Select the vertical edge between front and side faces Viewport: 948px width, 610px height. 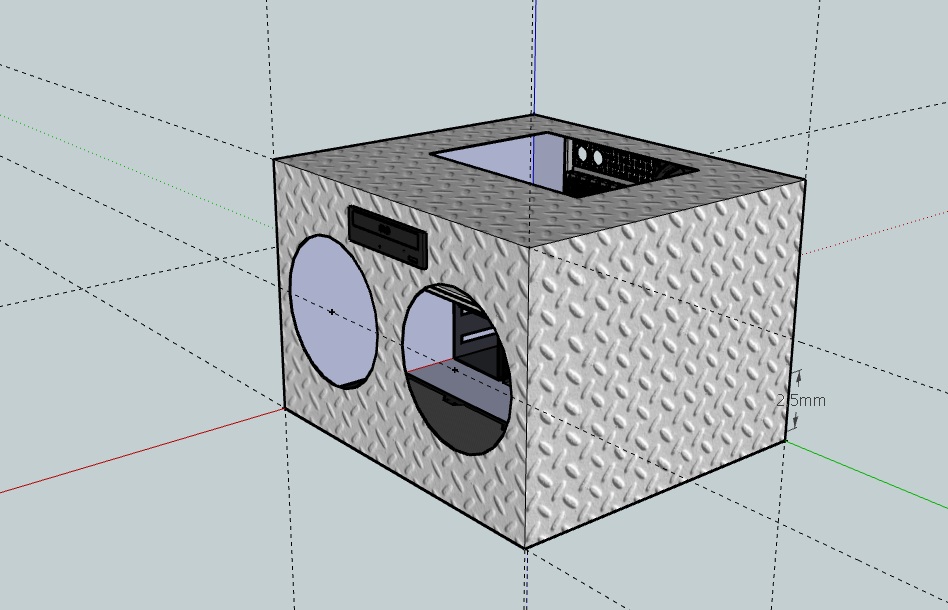[527, 400]
